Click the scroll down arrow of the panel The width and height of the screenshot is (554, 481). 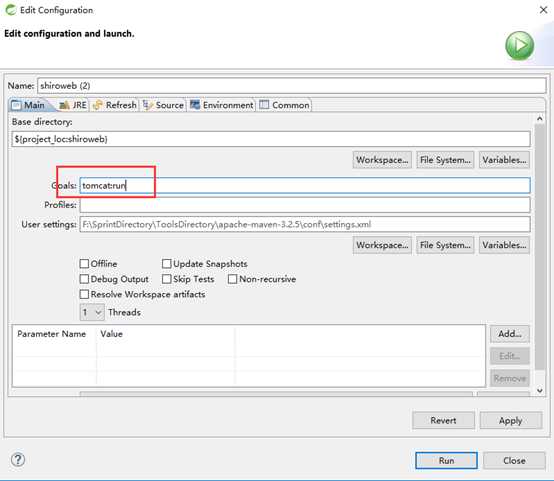[x=540, y=390]
